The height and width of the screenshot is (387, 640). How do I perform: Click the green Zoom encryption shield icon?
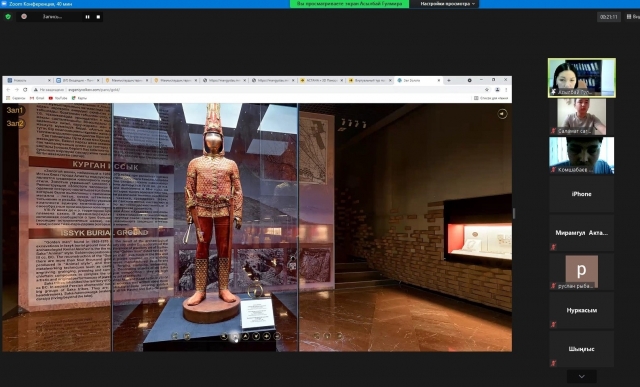[x=8, y=17]
